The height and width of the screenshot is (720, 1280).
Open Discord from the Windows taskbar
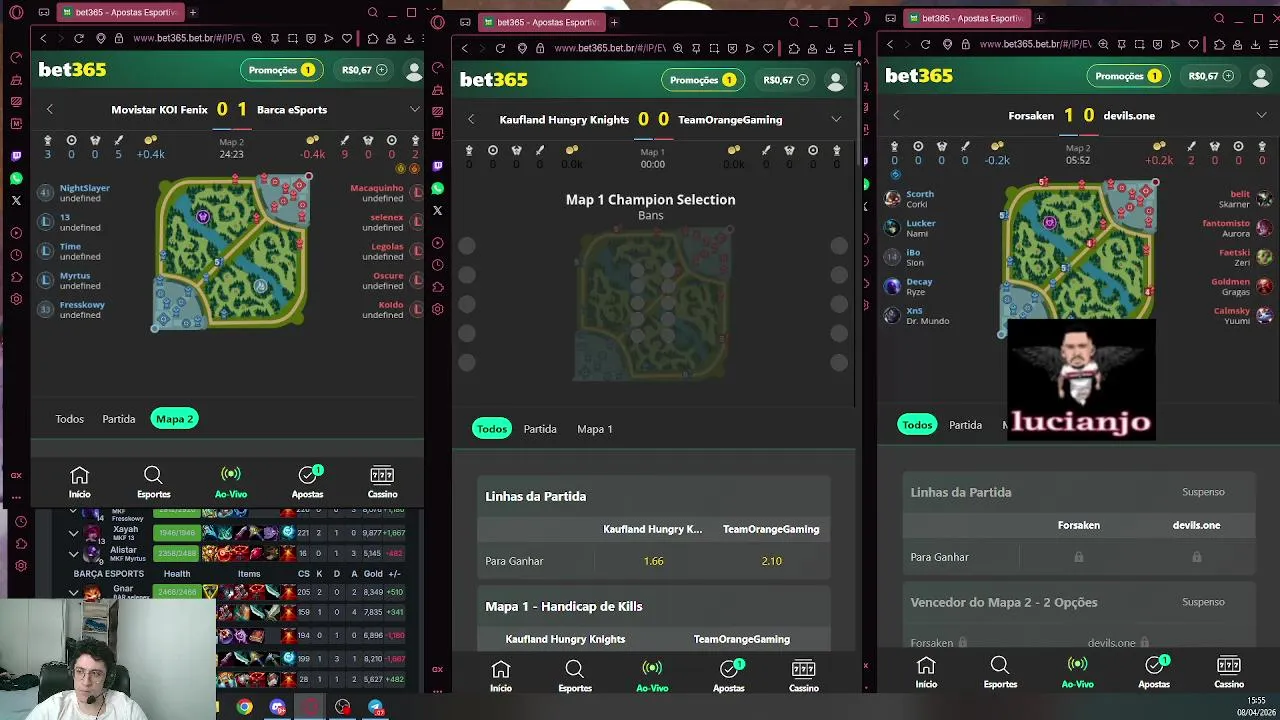[x=277, y=708]
